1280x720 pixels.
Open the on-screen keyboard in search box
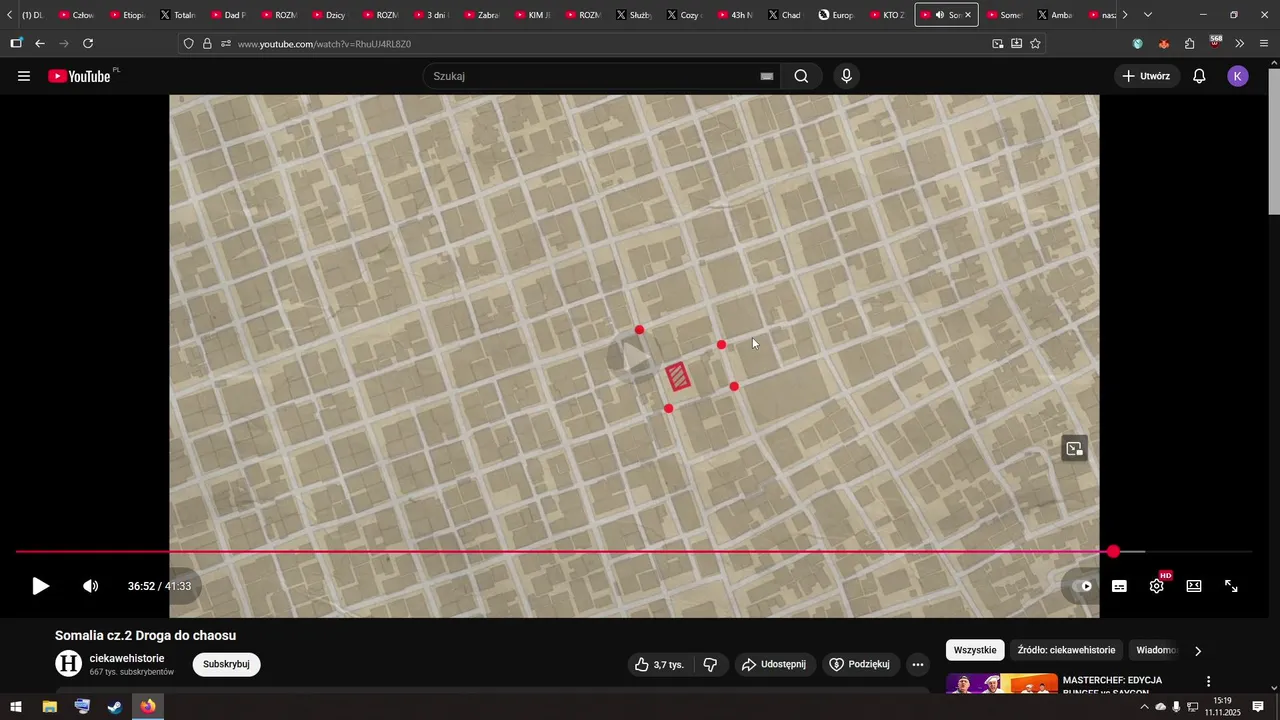point(767,76)
